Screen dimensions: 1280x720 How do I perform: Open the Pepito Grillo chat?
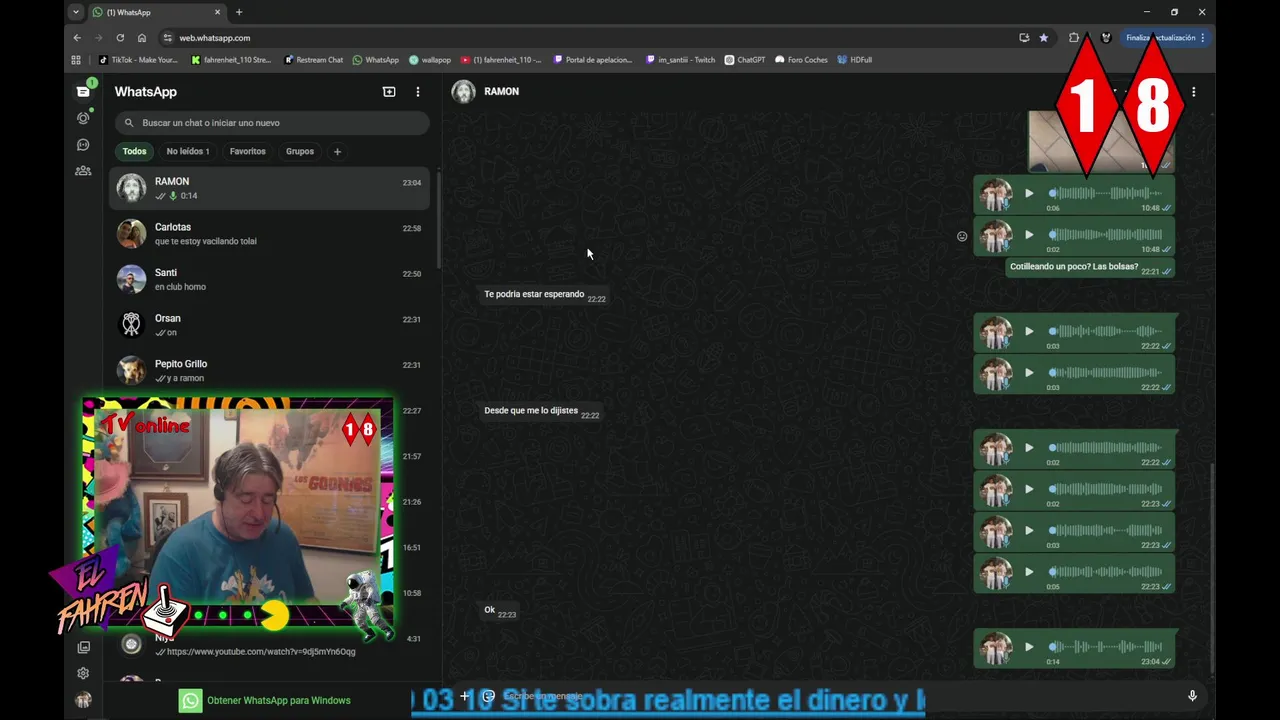tap(270, 371)
